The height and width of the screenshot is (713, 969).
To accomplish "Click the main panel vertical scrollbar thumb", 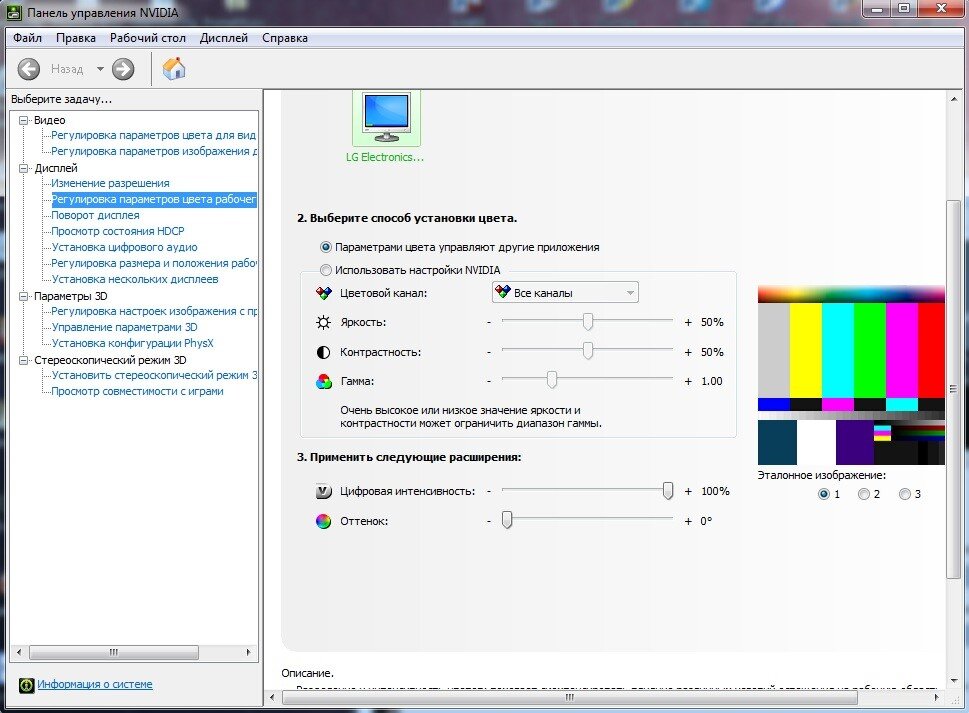I will 954,389.
